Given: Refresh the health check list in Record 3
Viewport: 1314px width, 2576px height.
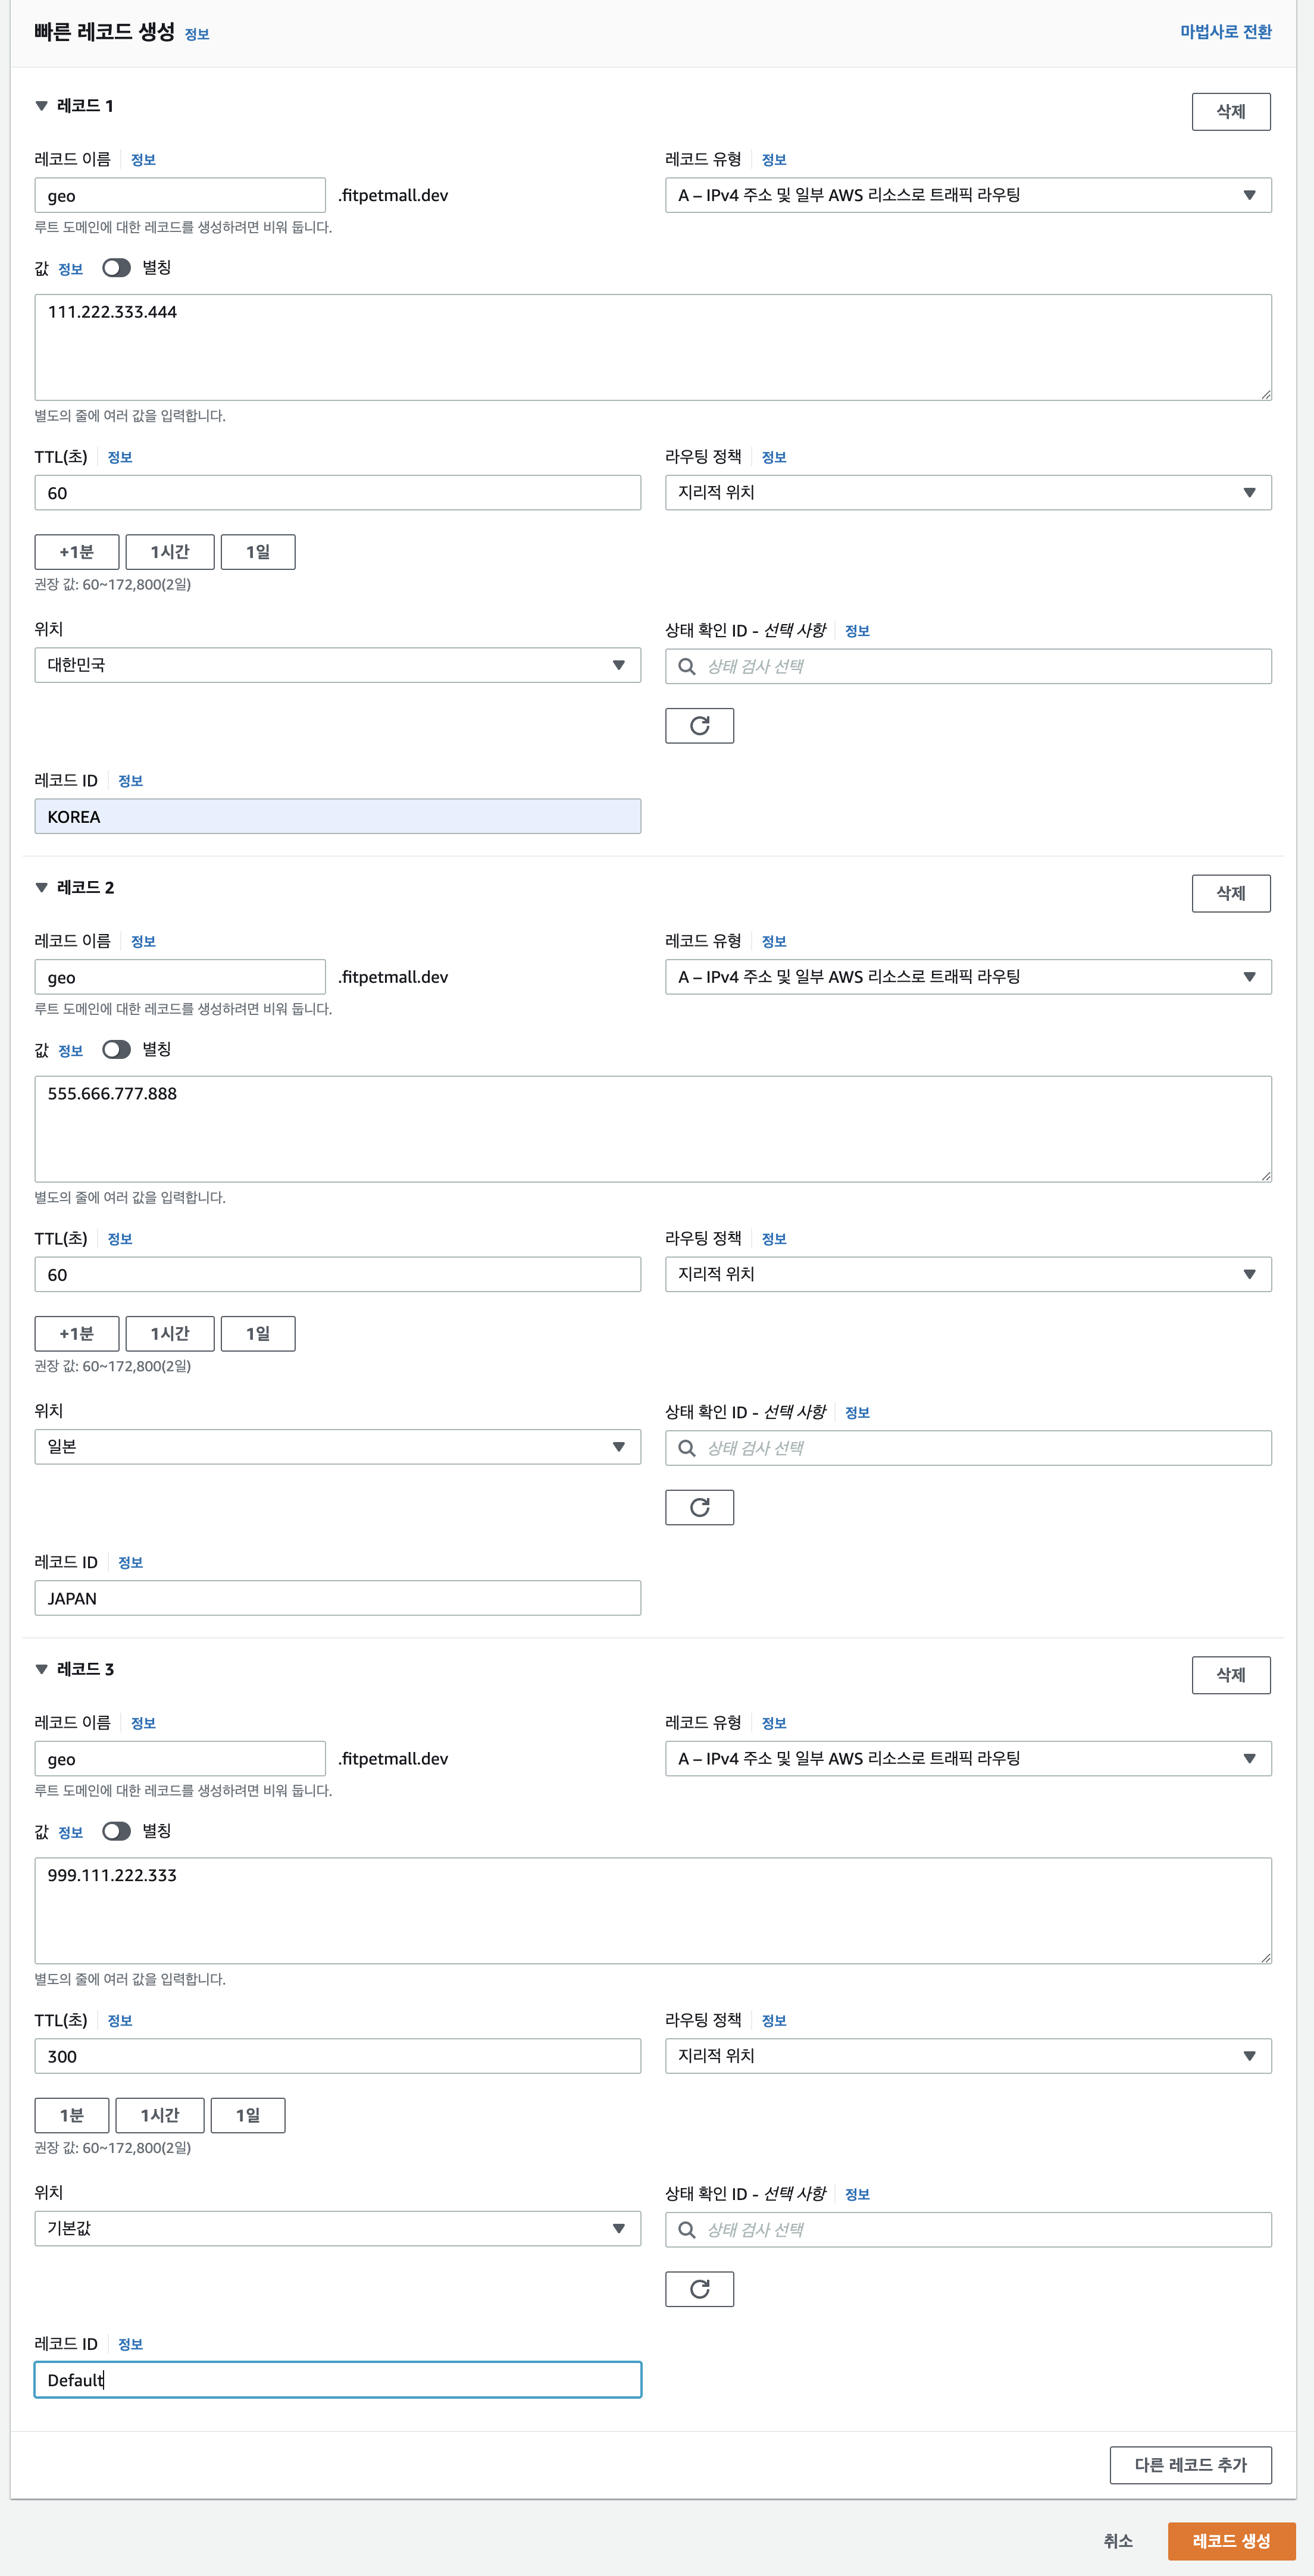Looking at the screenshot, I should coord(699,2289).
